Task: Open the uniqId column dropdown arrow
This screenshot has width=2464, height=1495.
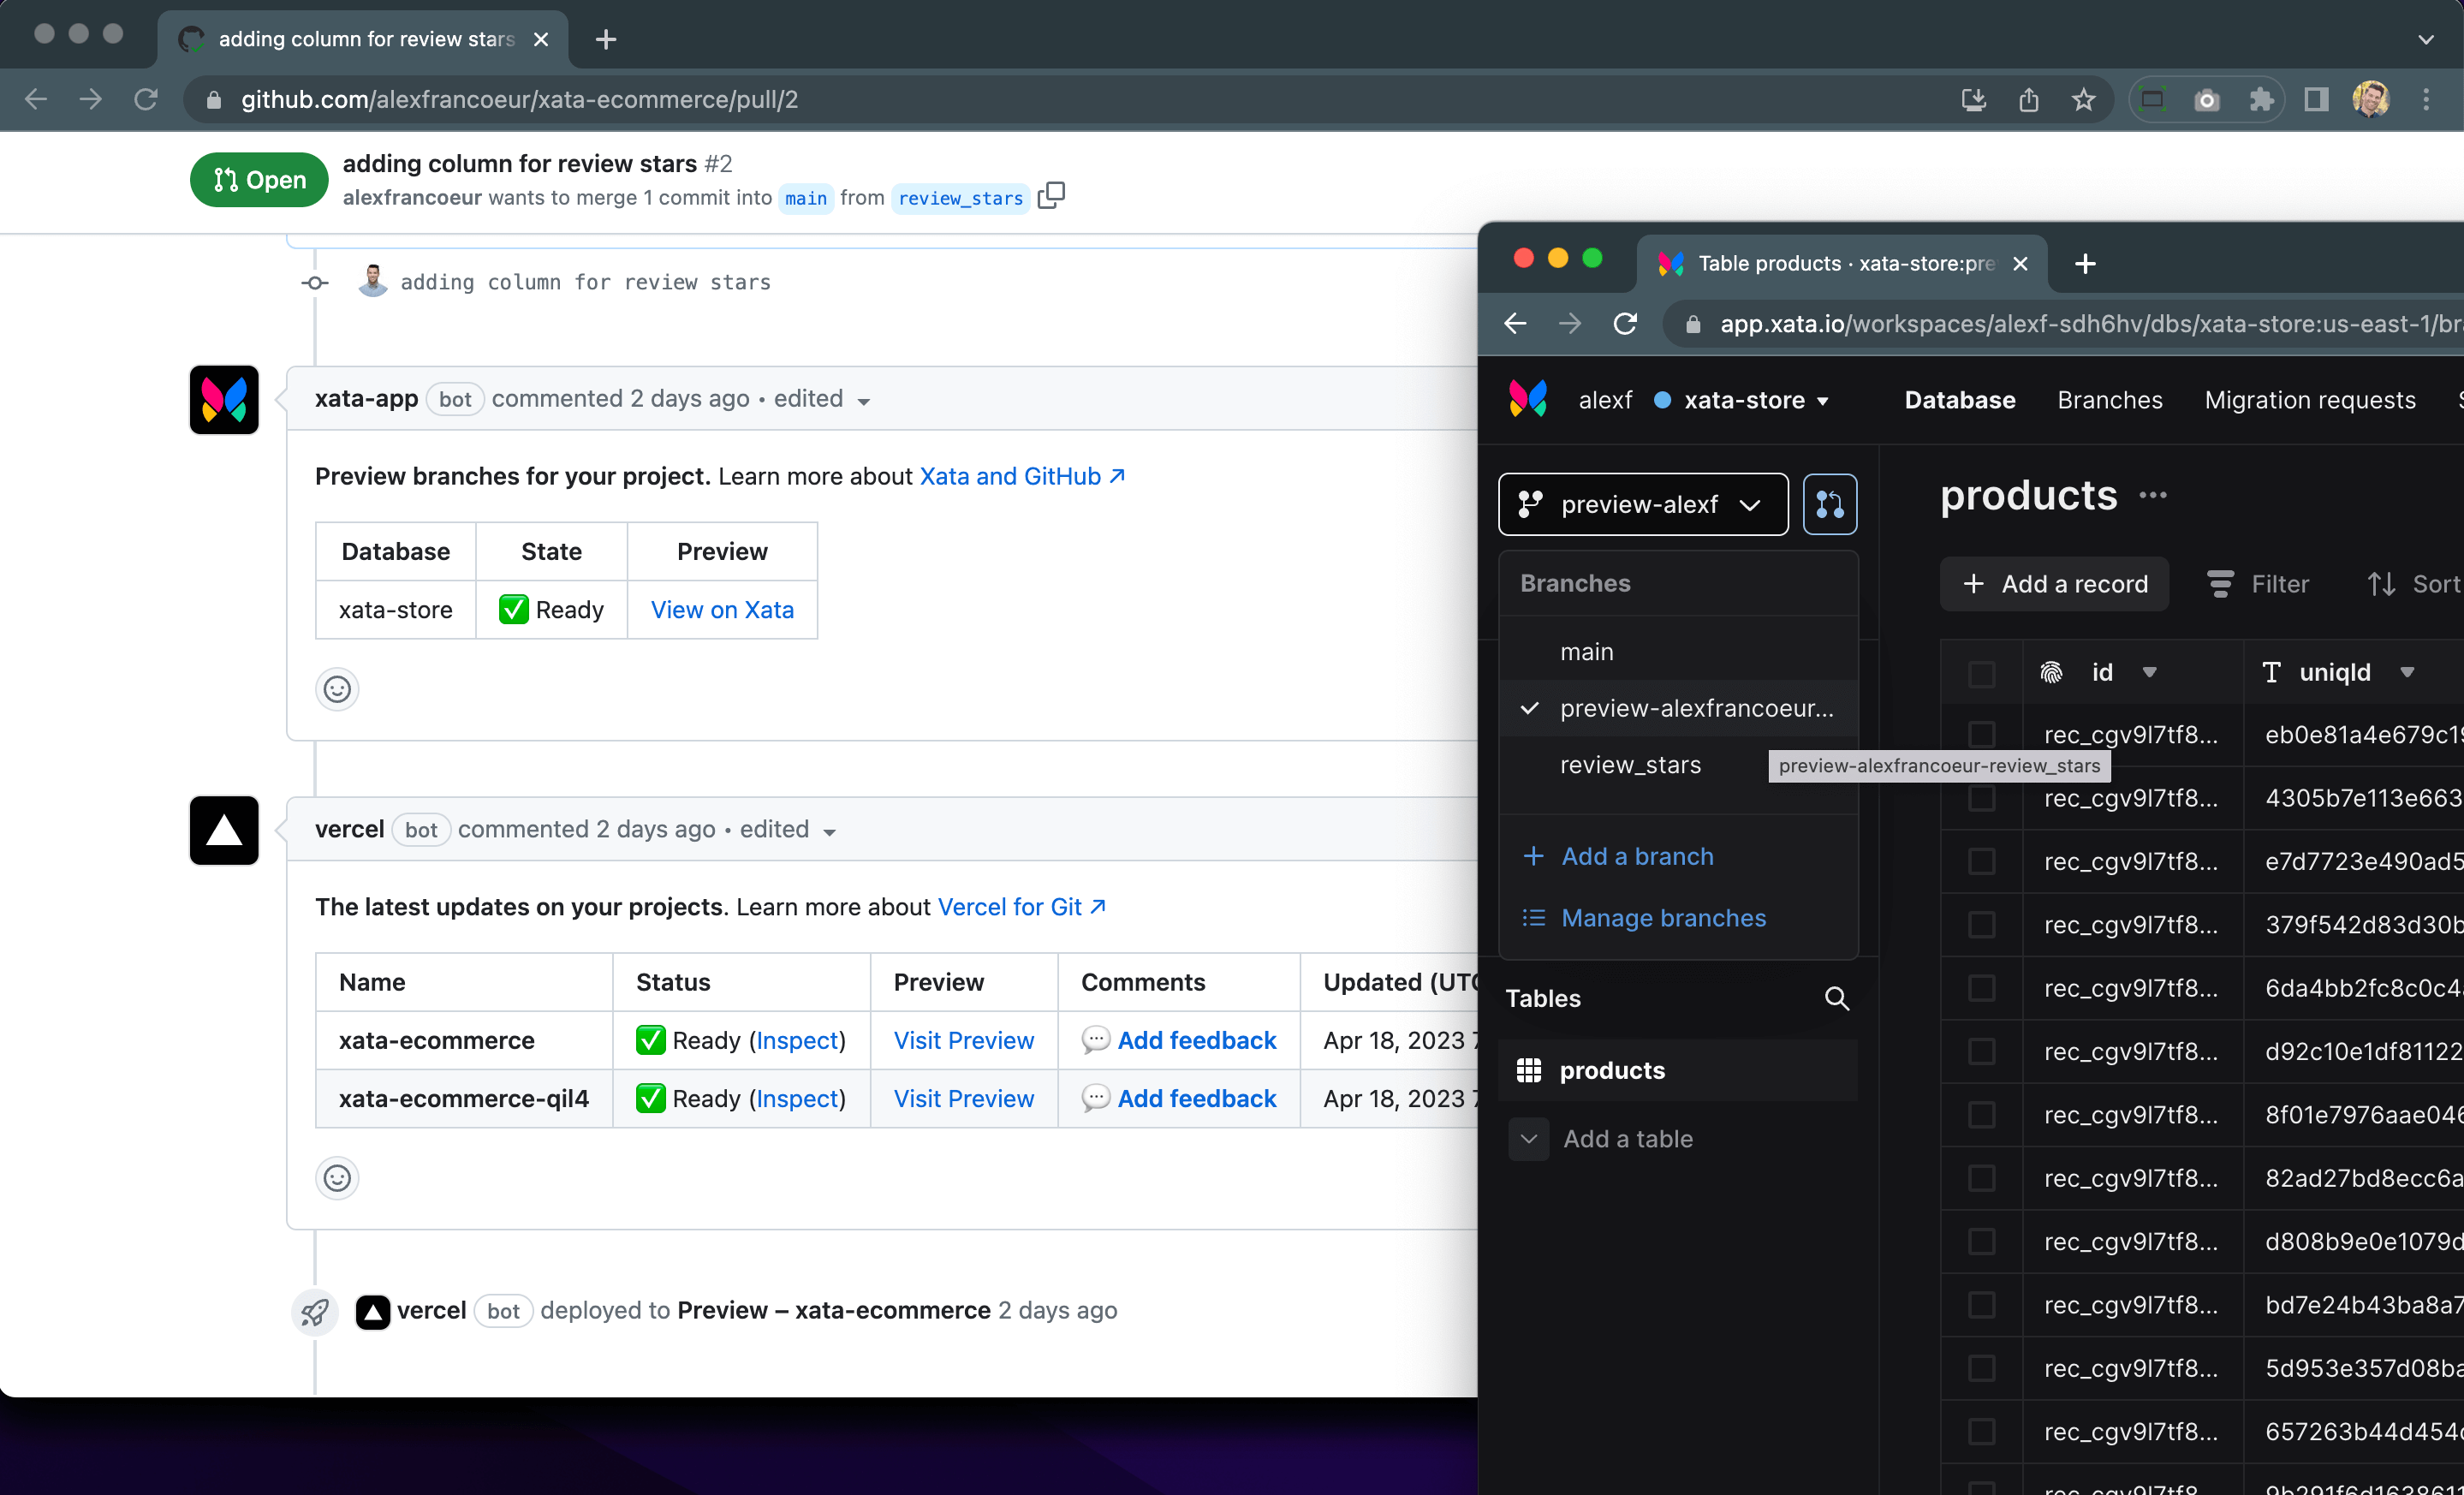Action: [x=2407, y=672]
